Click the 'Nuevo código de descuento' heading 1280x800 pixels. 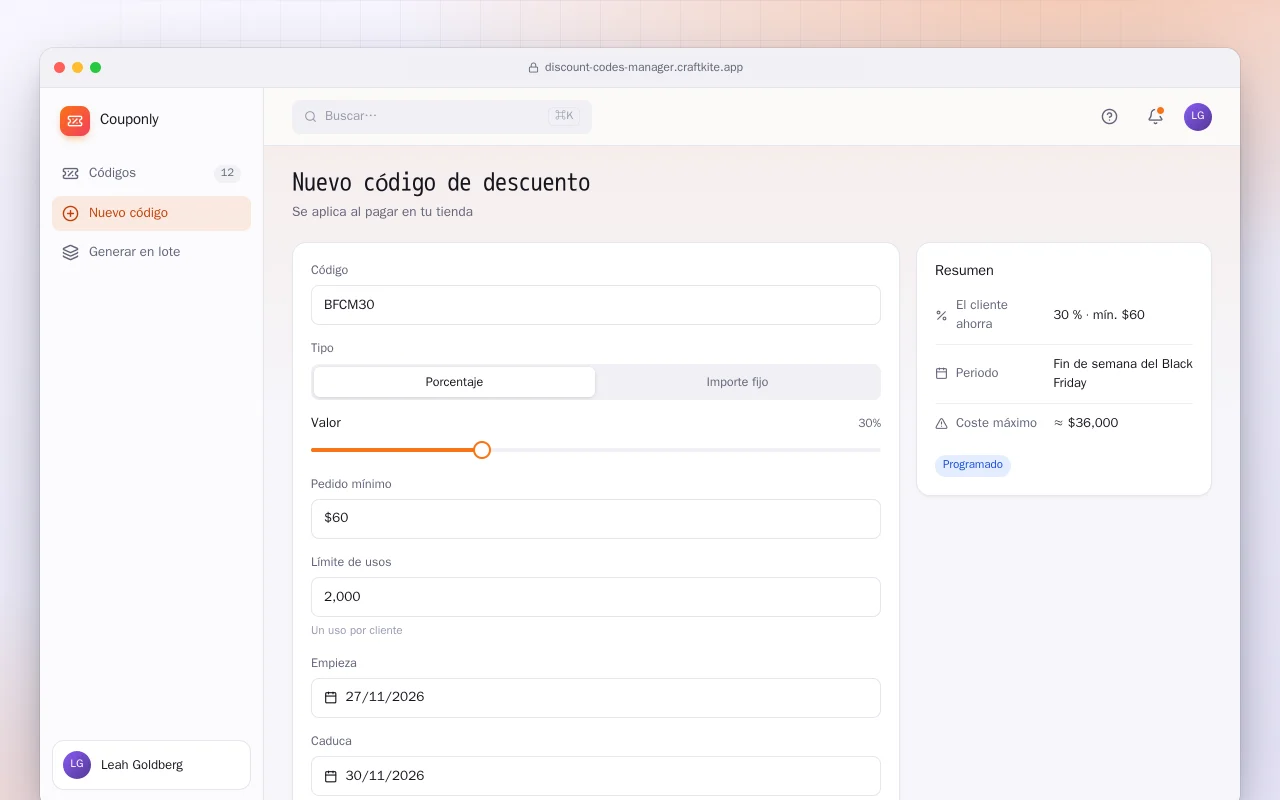pyautogui.click(x=441, y=183)
